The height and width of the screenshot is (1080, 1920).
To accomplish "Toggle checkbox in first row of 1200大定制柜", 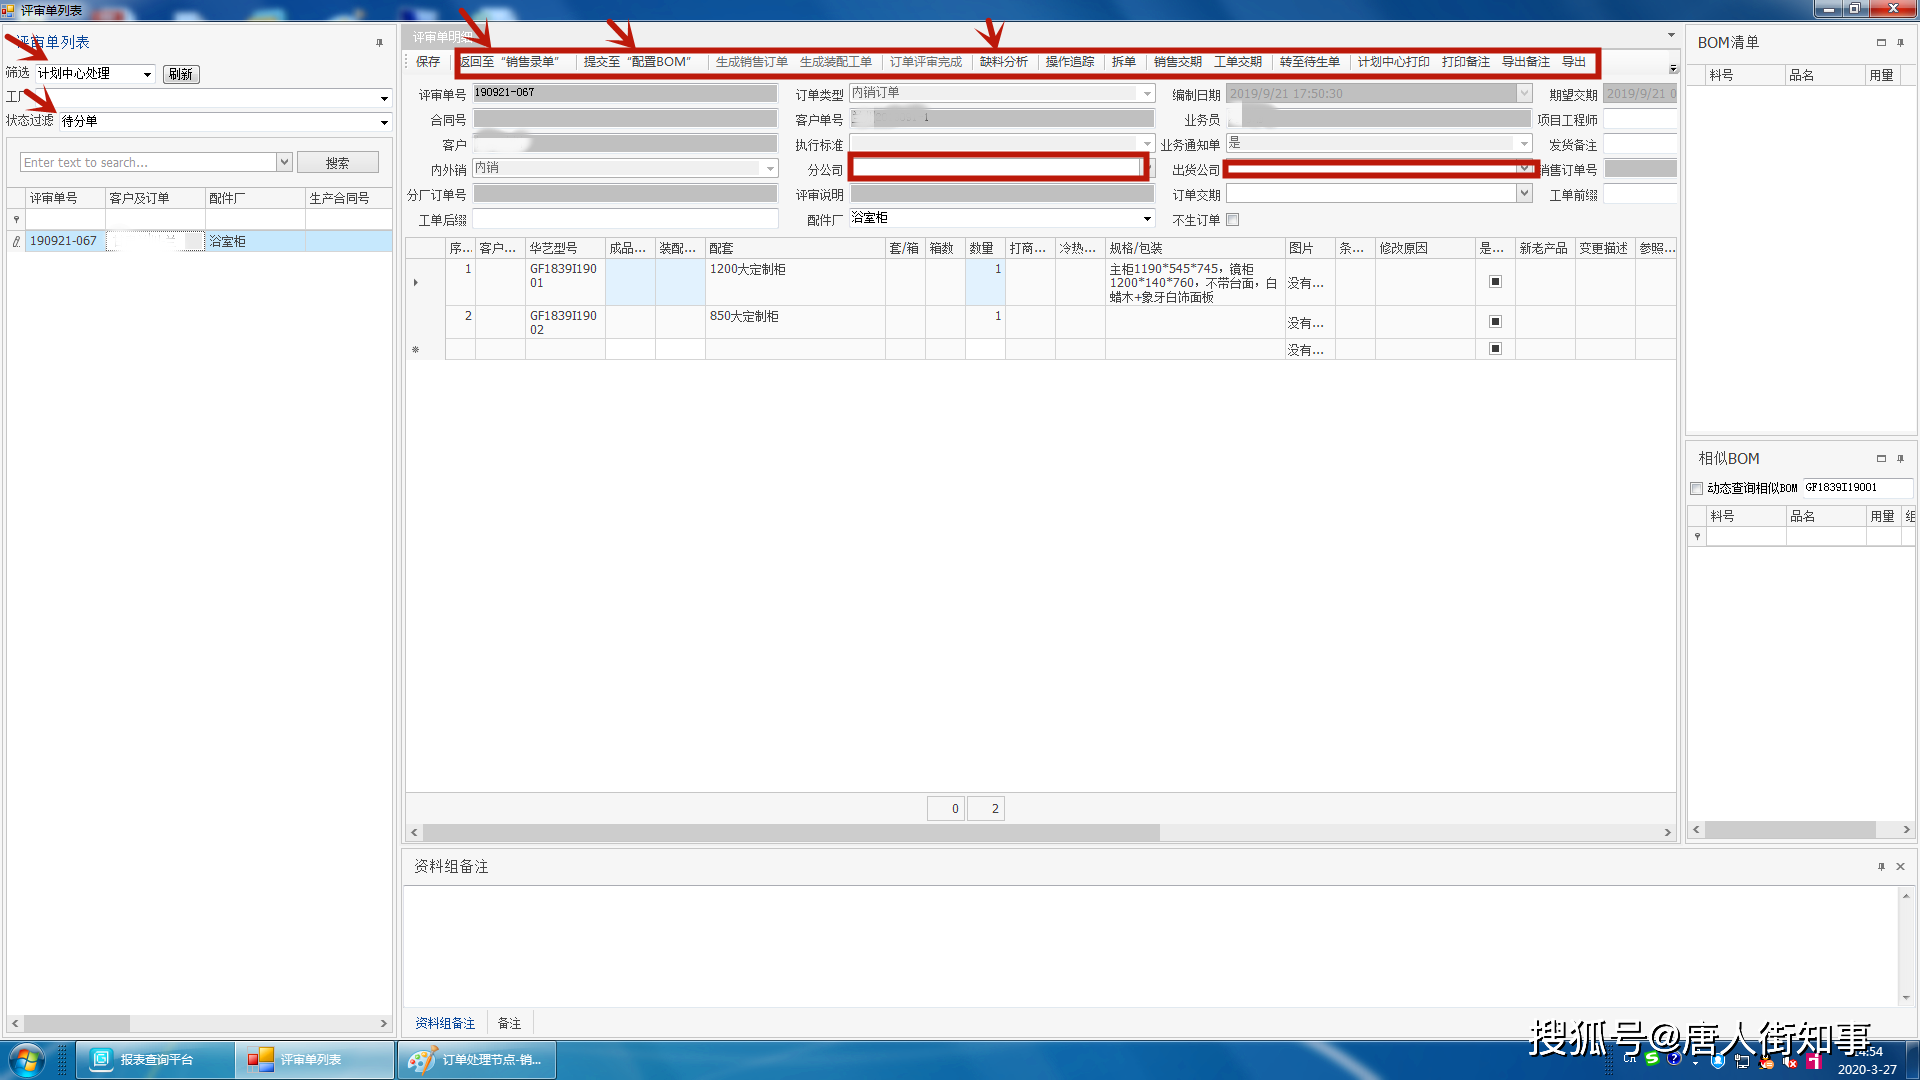I will click(1495, 282).
